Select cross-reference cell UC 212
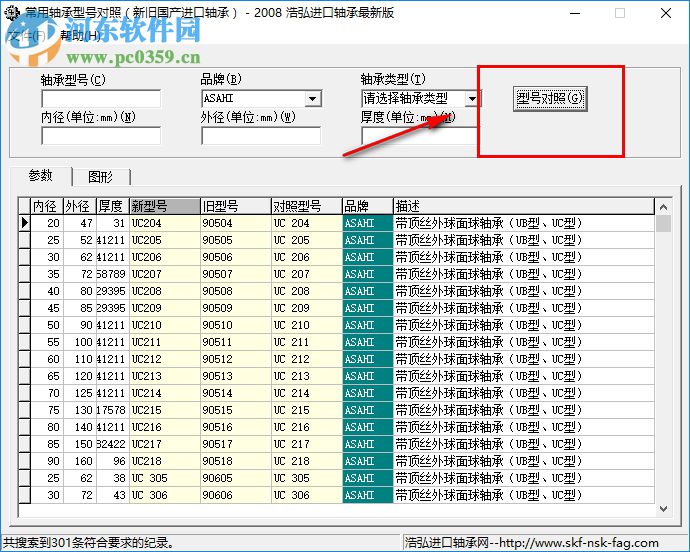690x552 pixels. (306, 359)
